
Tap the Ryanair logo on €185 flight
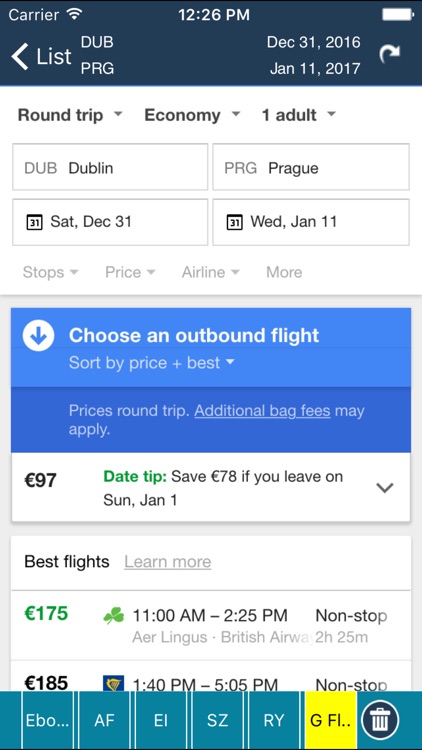113,683
